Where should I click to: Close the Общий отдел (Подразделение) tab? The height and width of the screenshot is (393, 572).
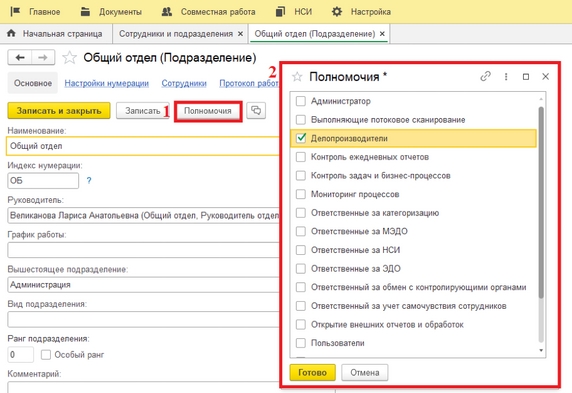tap(382, 34)
